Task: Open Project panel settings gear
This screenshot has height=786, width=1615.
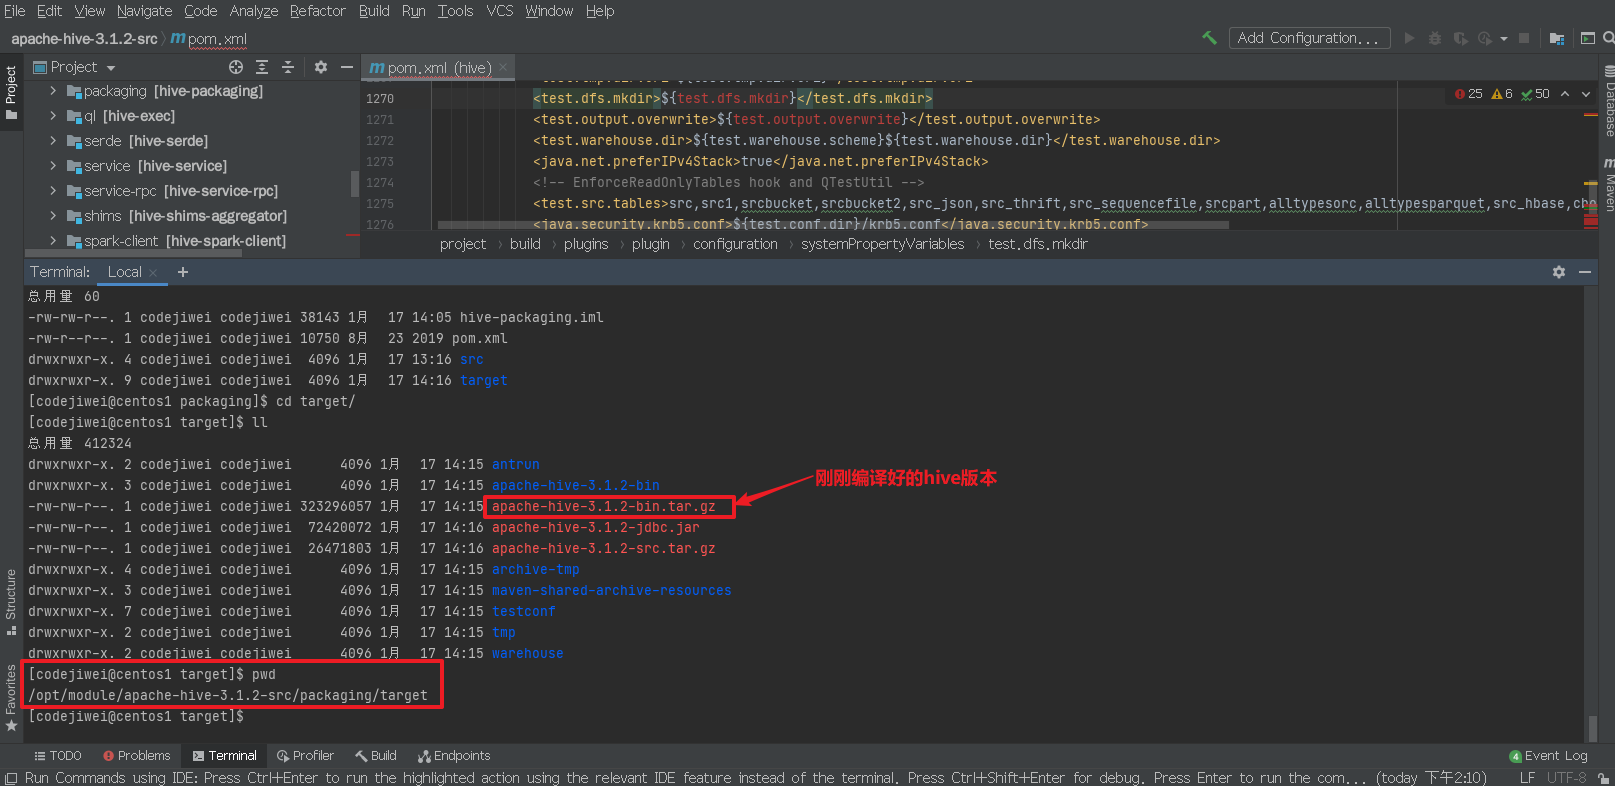Action: tap(320, 67)
